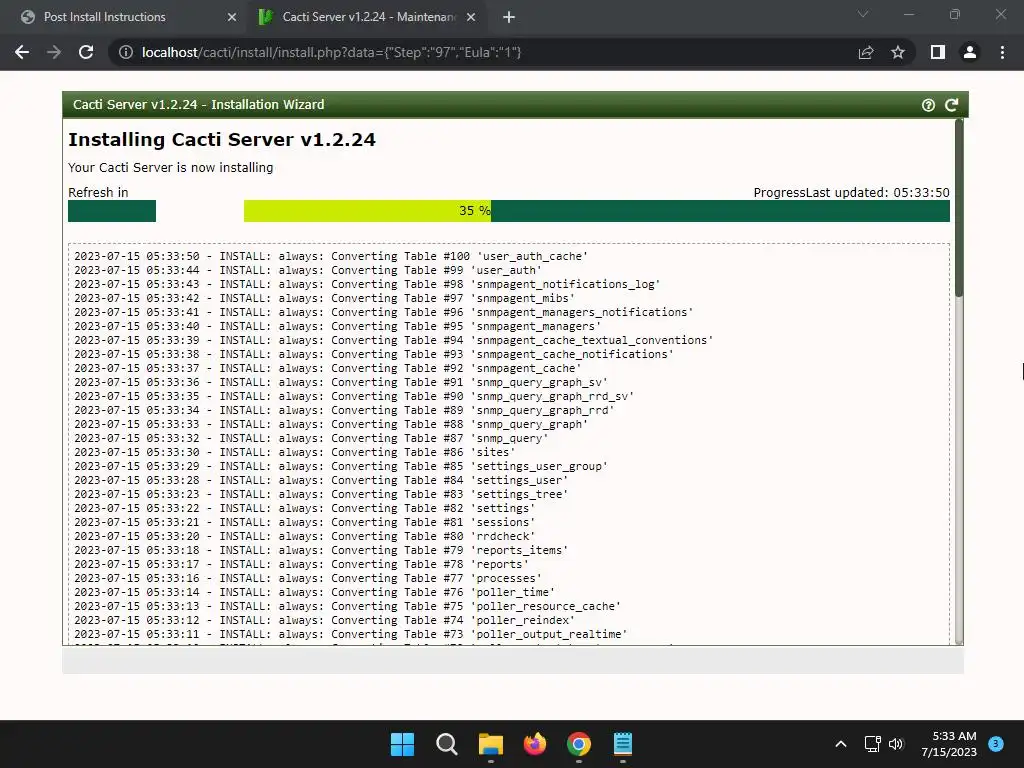Click log line for table 'user_auth'
1024x768 pixels.
[308, 270]
